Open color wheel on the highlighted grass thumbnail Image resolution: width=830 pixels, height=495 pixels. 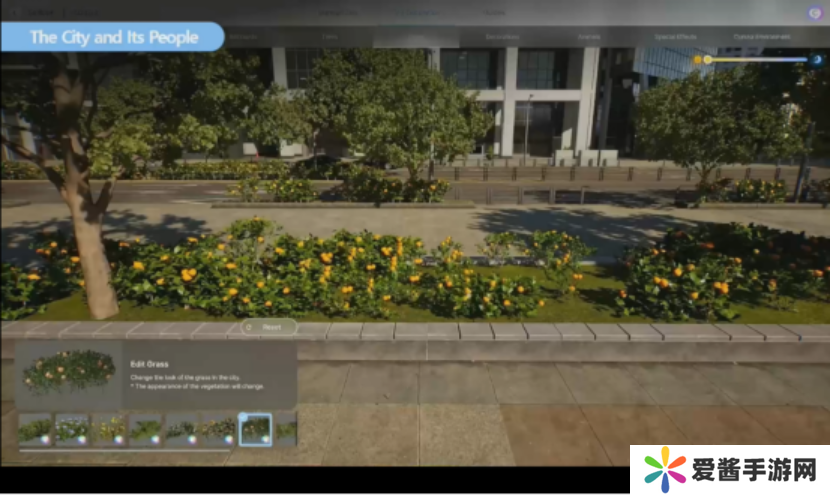click(x=265, y=439)
